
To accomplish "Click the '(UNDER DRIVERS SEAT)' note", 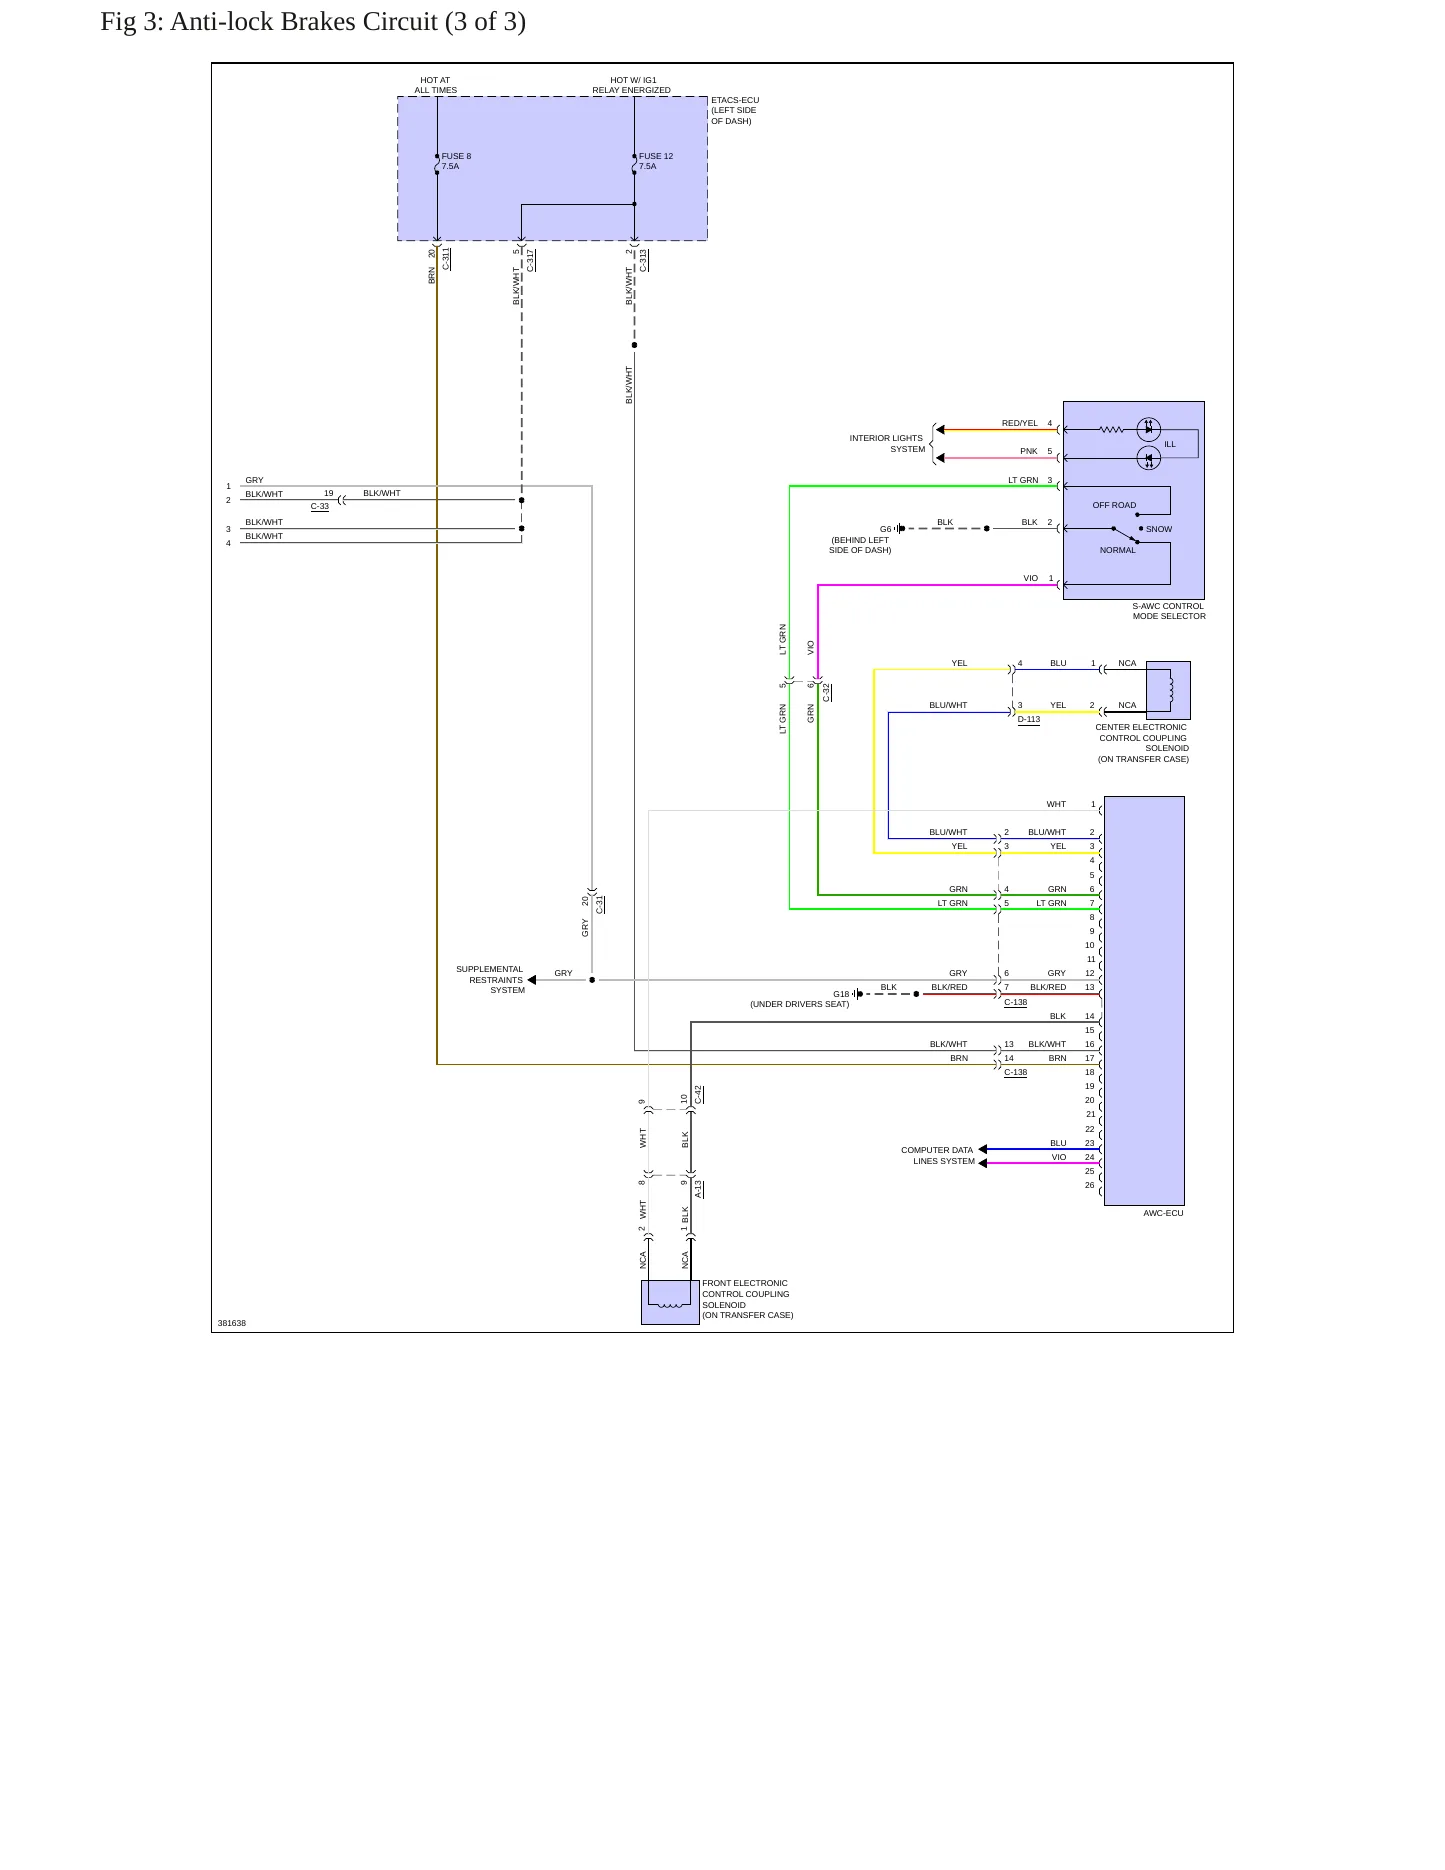I will click(x=800, y=1004).
